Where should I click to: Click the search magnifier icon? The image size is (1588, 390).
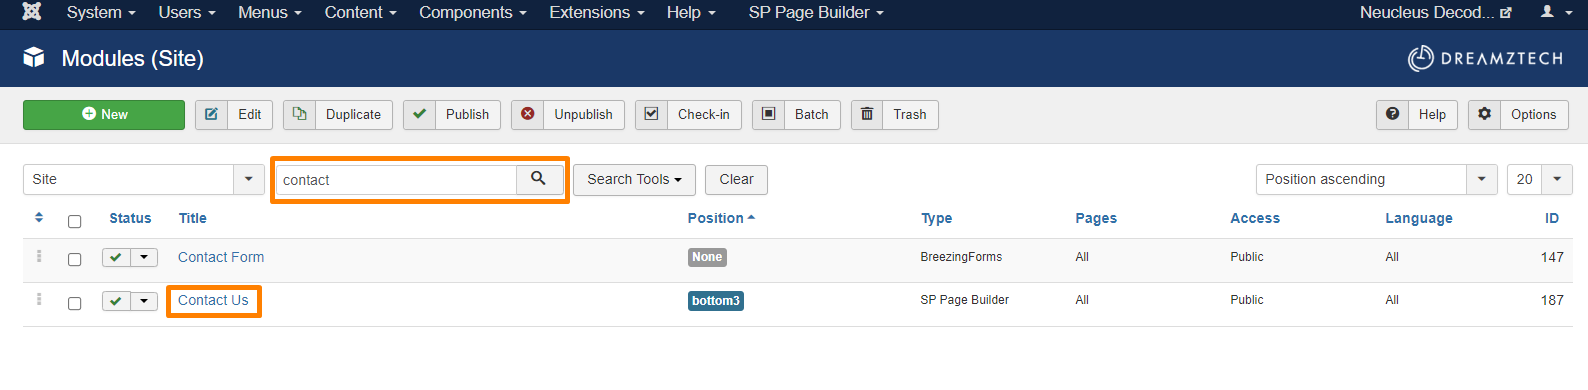pos(539,179)
